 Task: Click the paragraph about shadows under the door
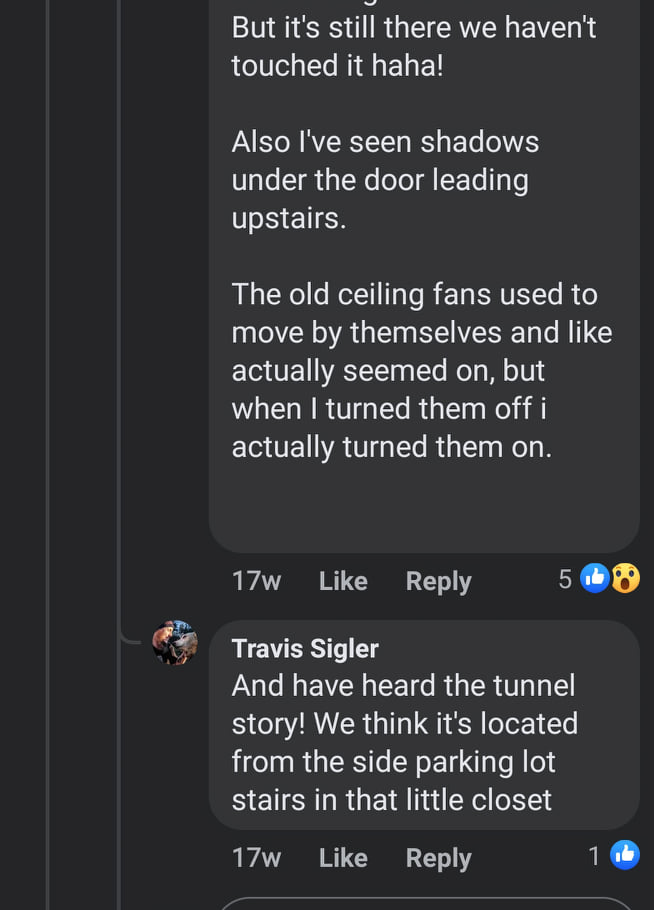point(385,180)
